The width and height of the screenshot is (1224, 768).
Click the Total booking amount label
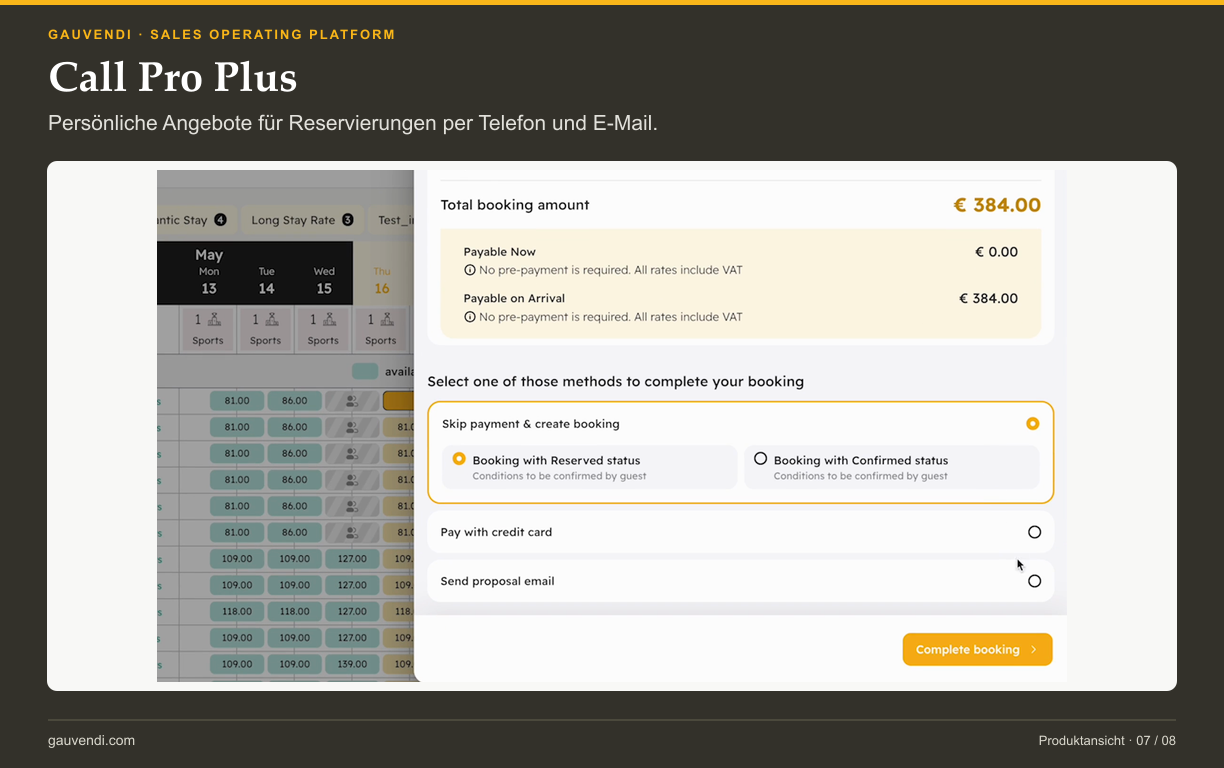tap(515, 205)
